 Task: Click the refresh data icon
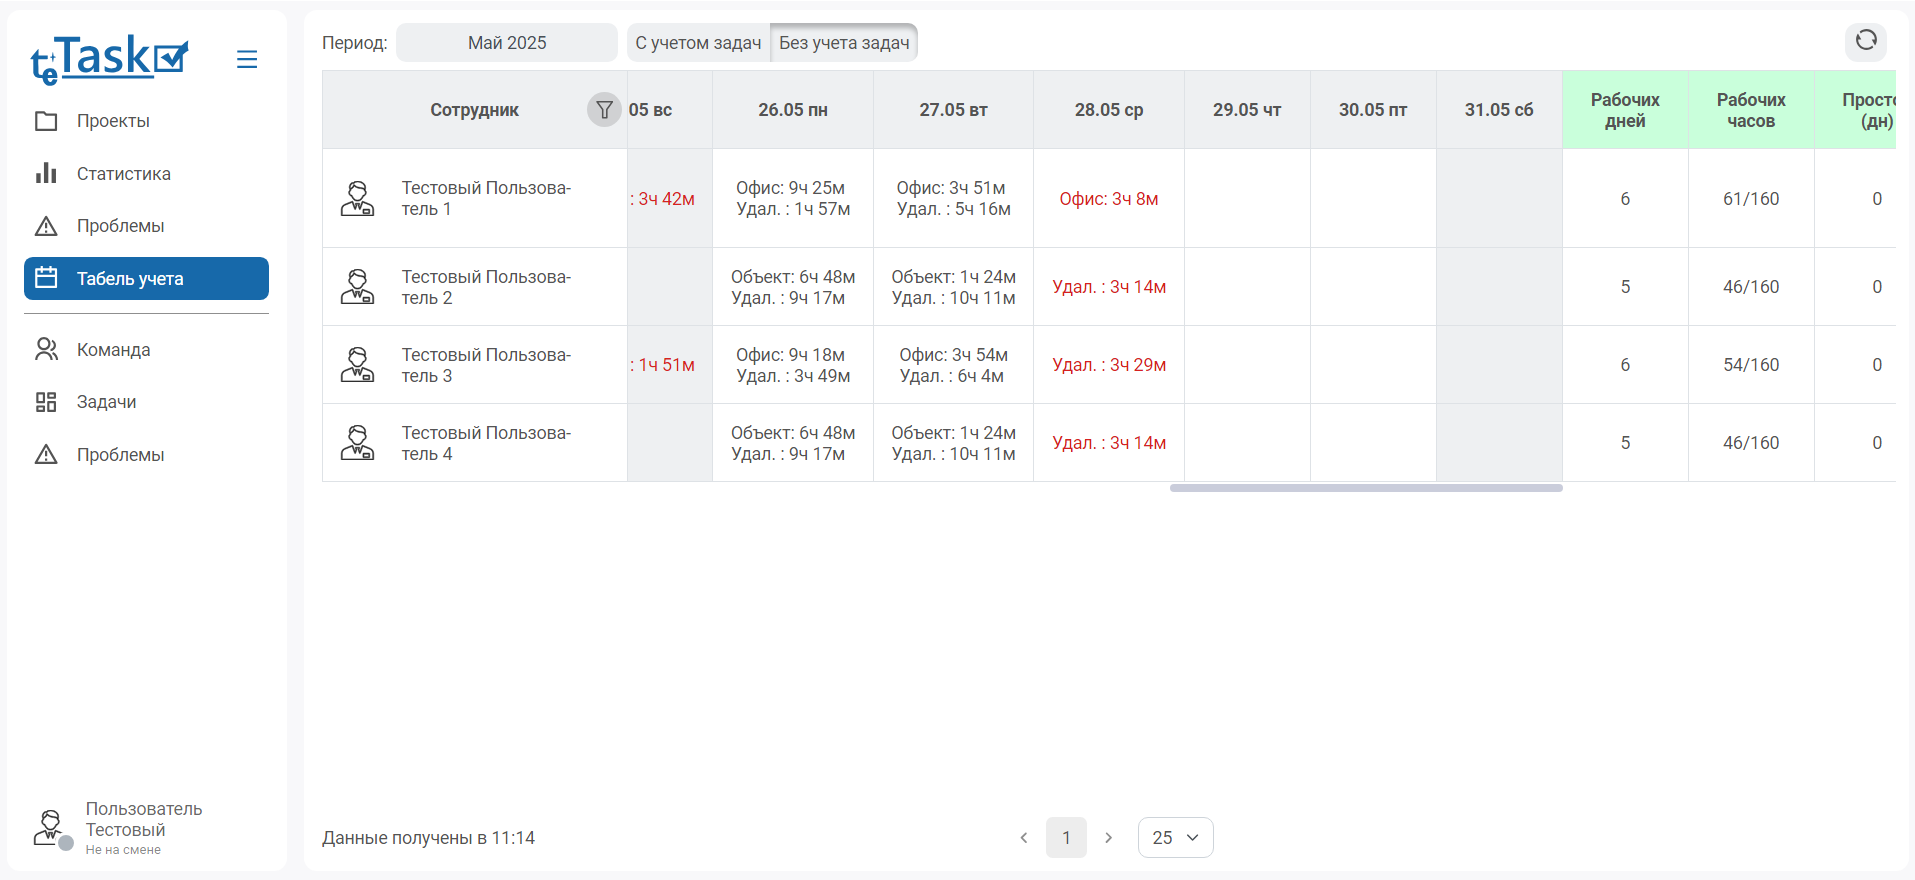[1865, 41]
